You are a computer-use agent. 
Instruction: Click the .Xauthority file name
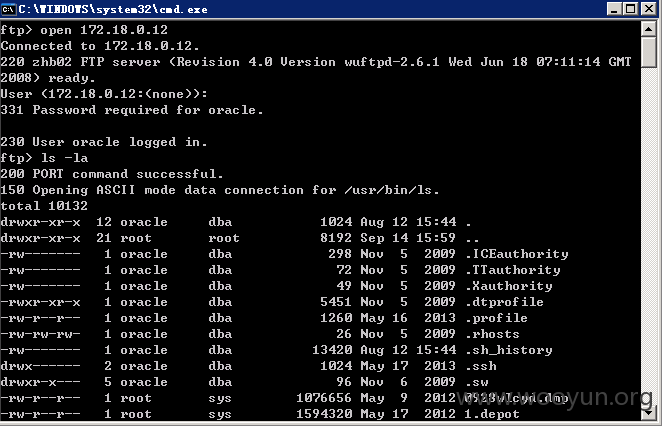509,286
